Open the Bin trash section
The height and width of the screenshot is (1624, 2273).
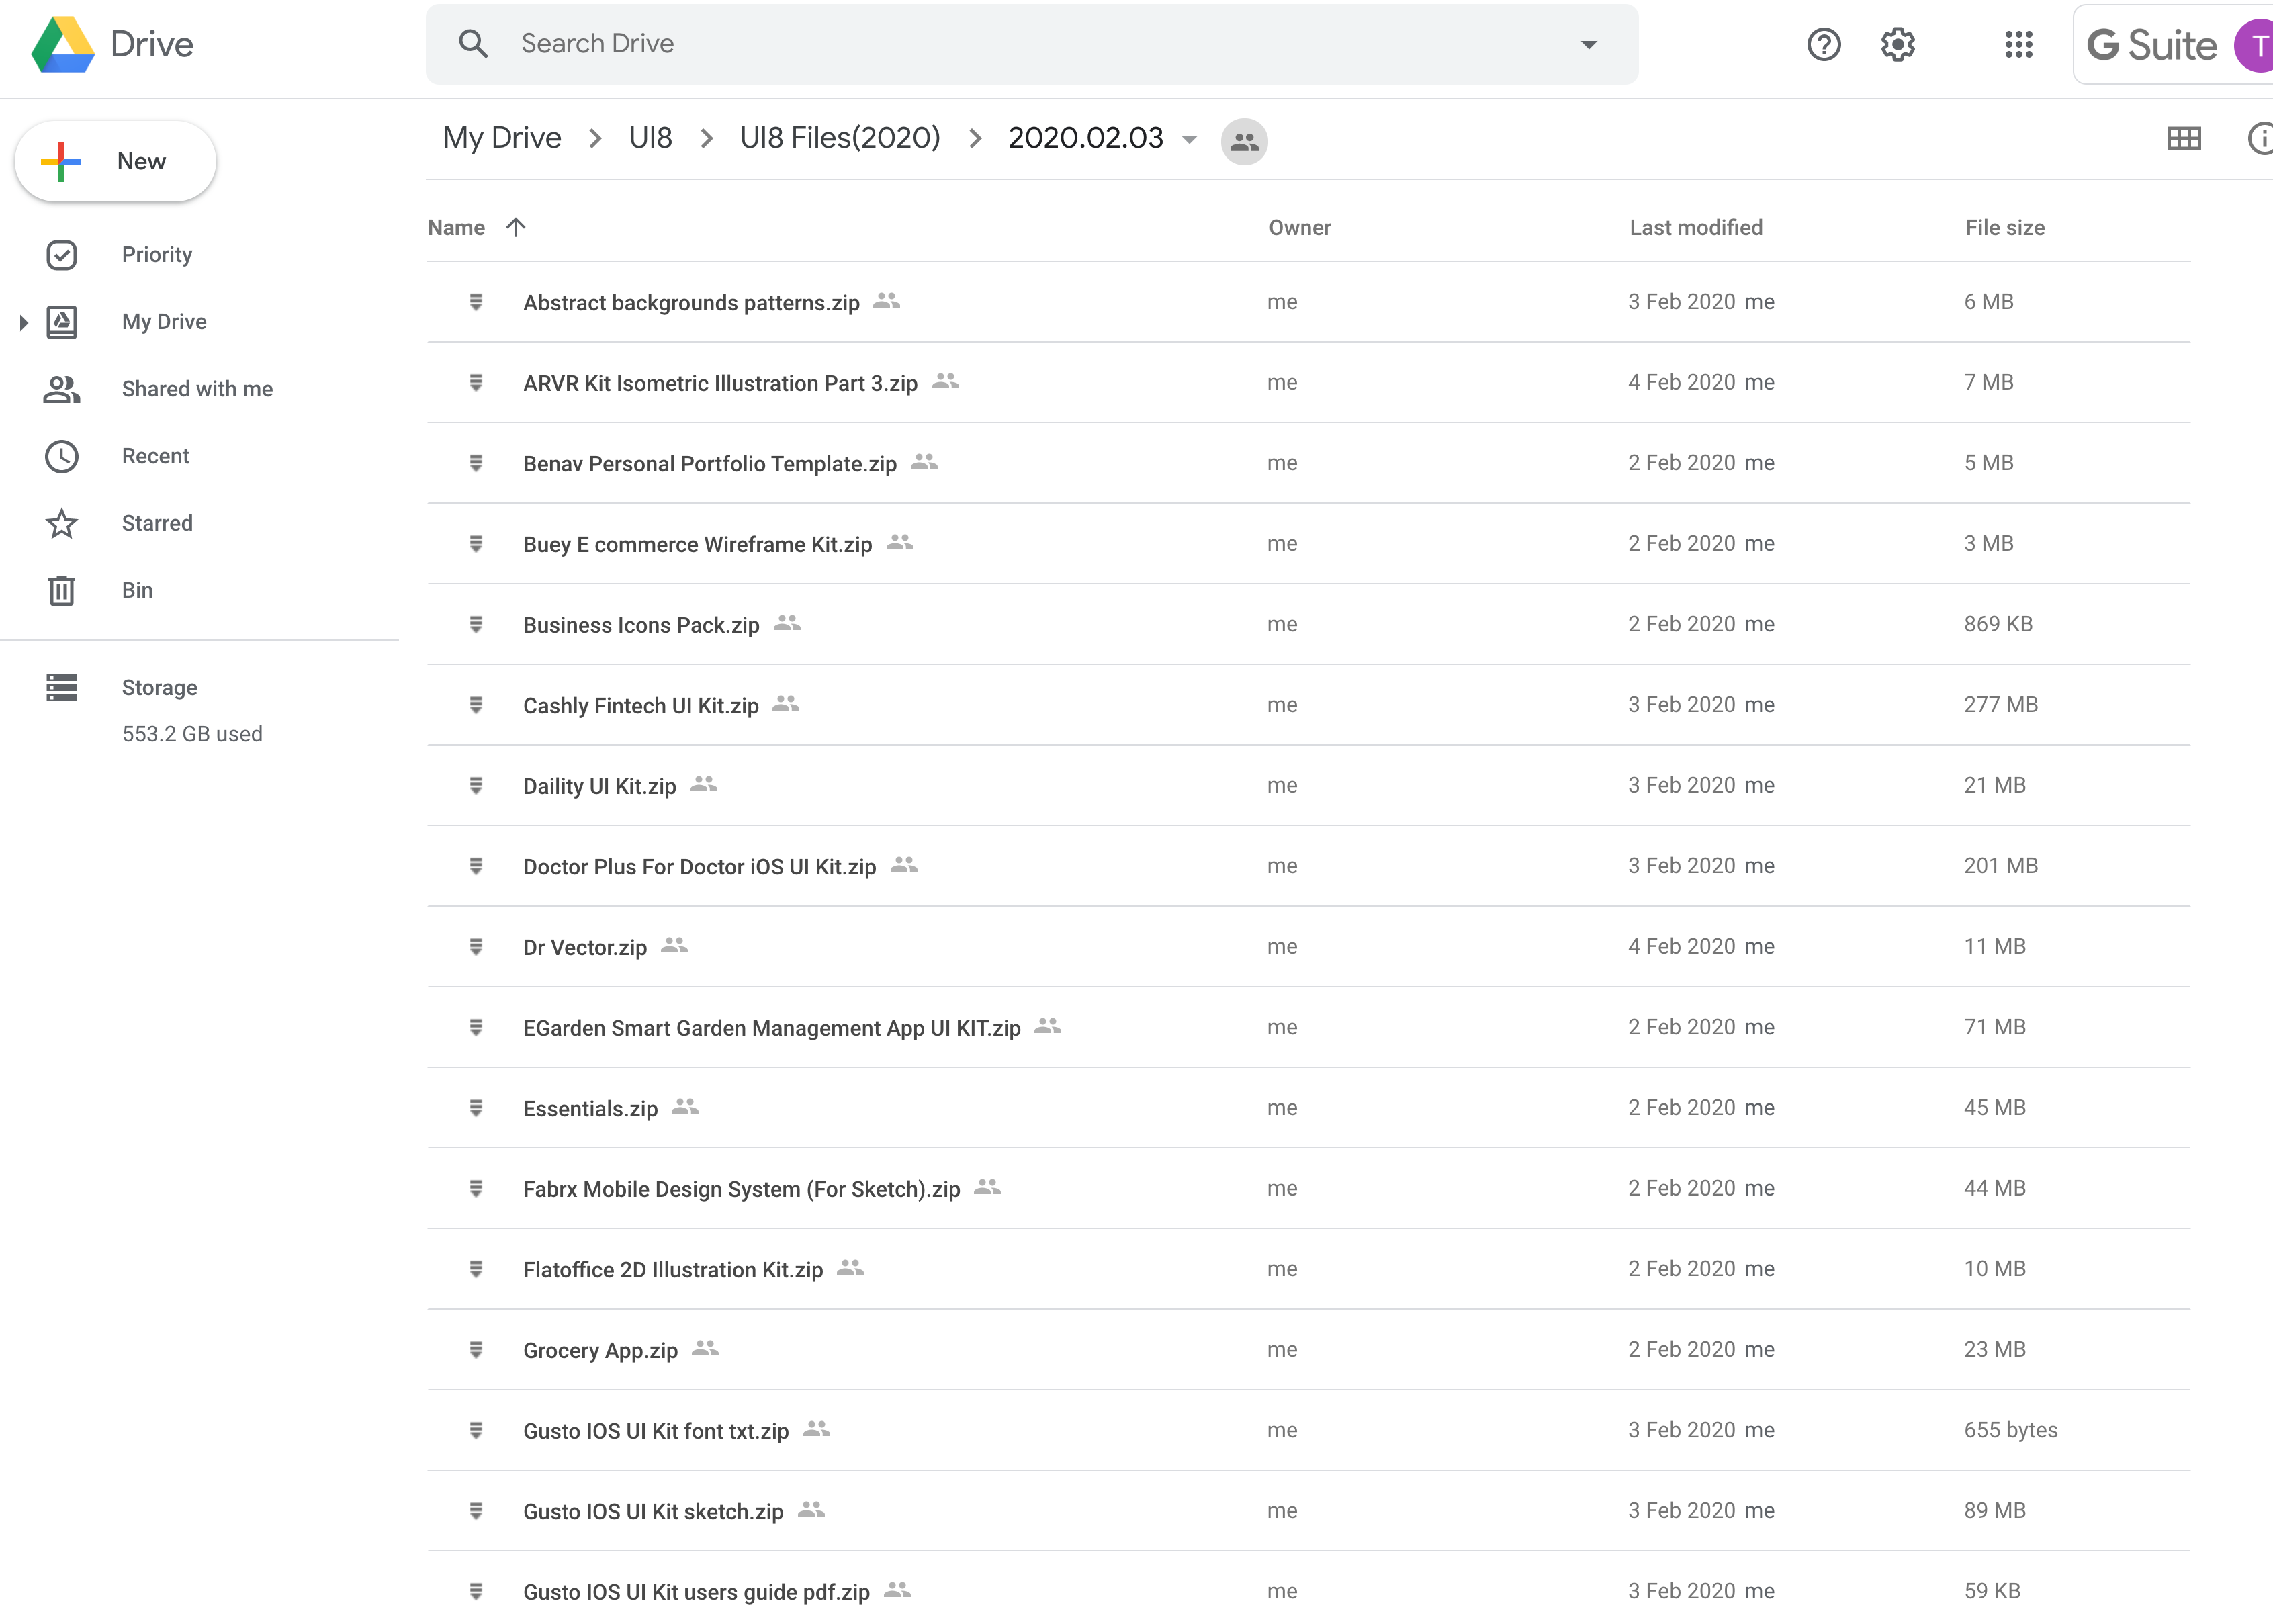click(x=137, y=590)
